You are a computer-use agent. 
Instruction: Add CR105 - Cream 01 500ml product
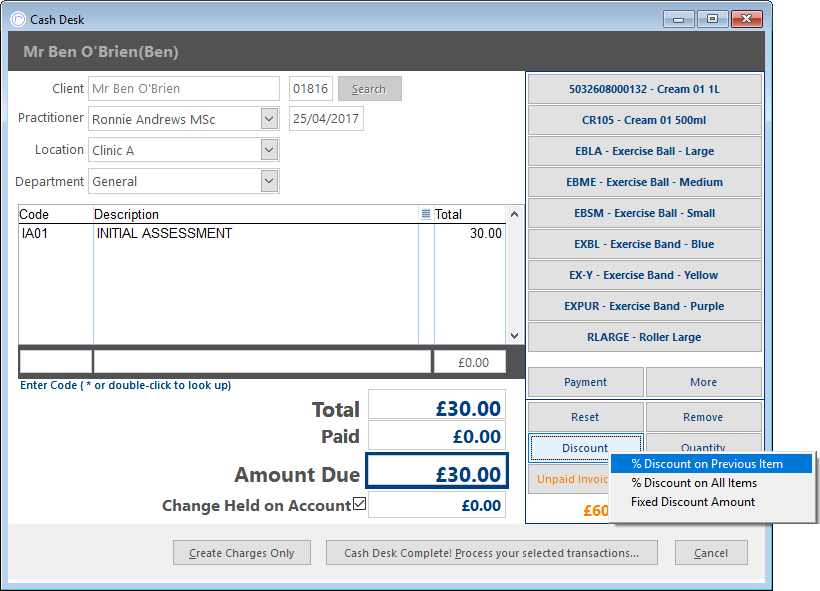644,120
